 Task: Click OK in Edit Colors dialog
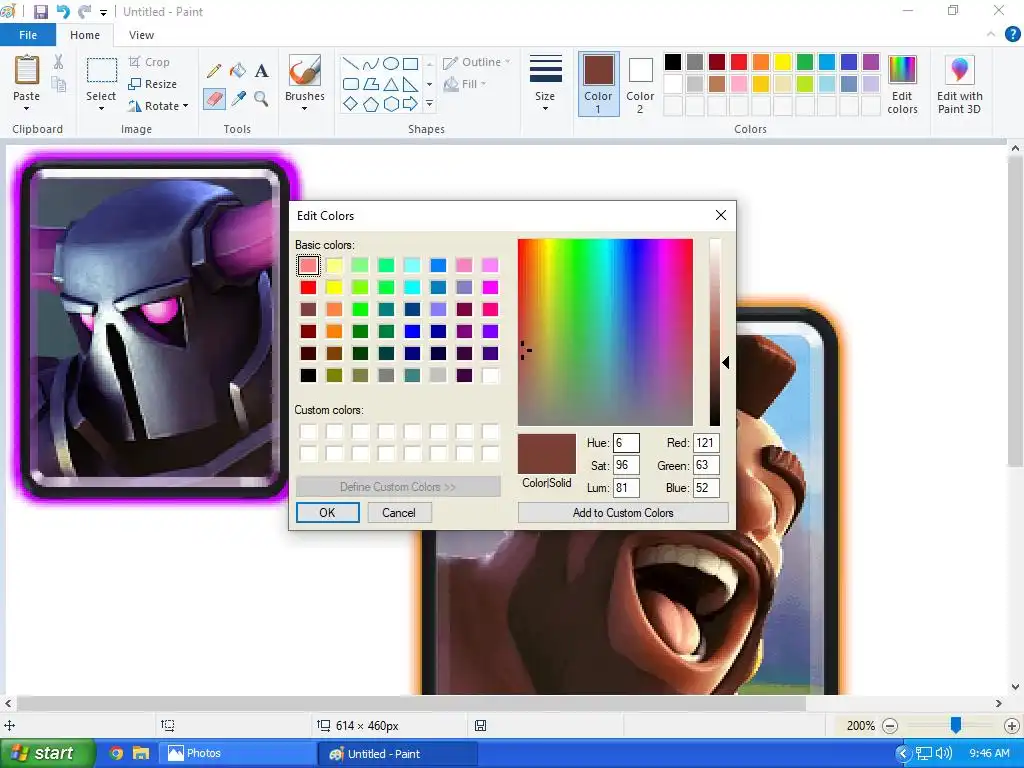coord(327,513)
